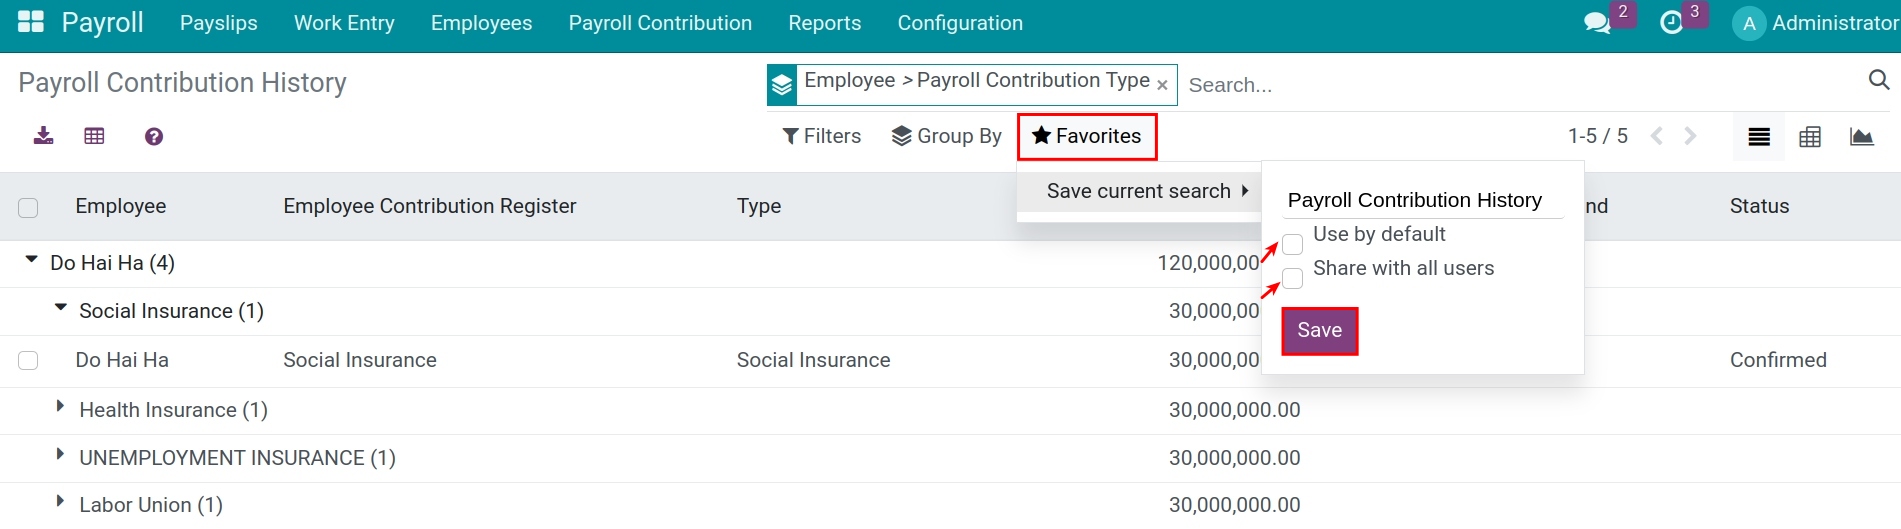Switch to list view icon
Viewport: 1901px width, 529px height.
click(1759, 137)
